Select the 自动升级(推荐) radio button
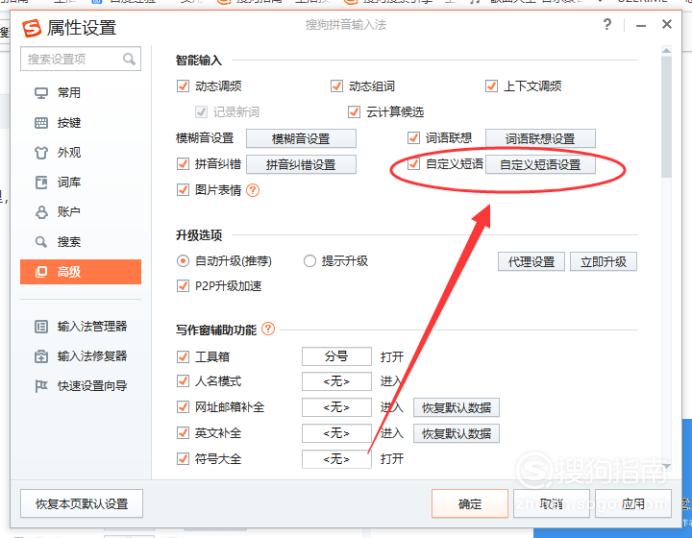Viewport: 692px width, 538px height. [x=183, y=261]
